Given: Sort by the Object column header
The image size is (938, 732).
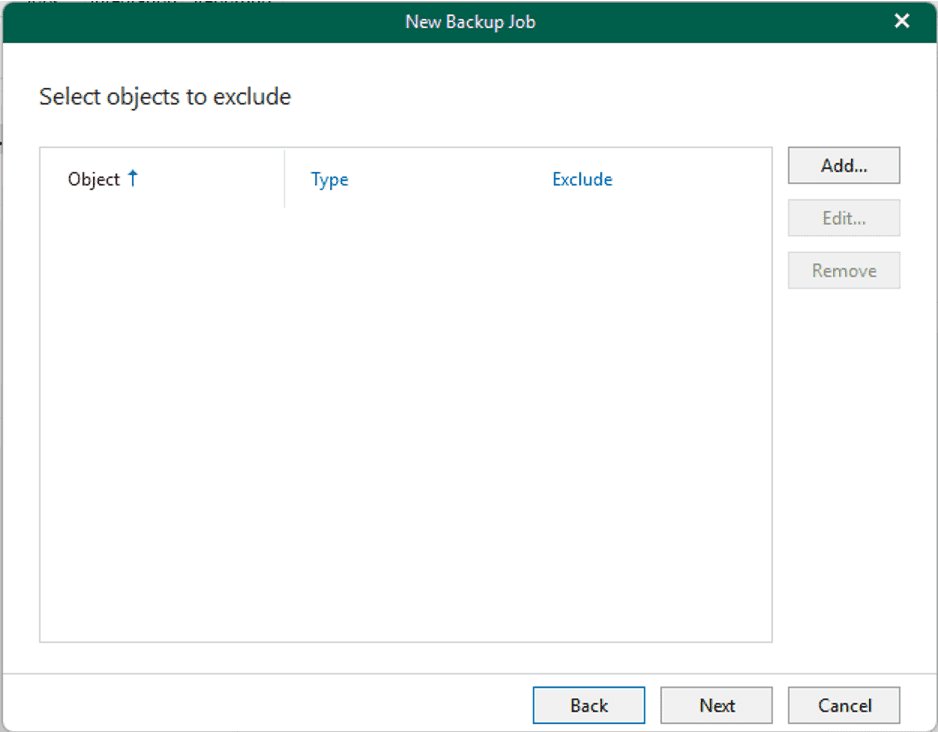Looking at the screenshot, I should click(94, 180).
